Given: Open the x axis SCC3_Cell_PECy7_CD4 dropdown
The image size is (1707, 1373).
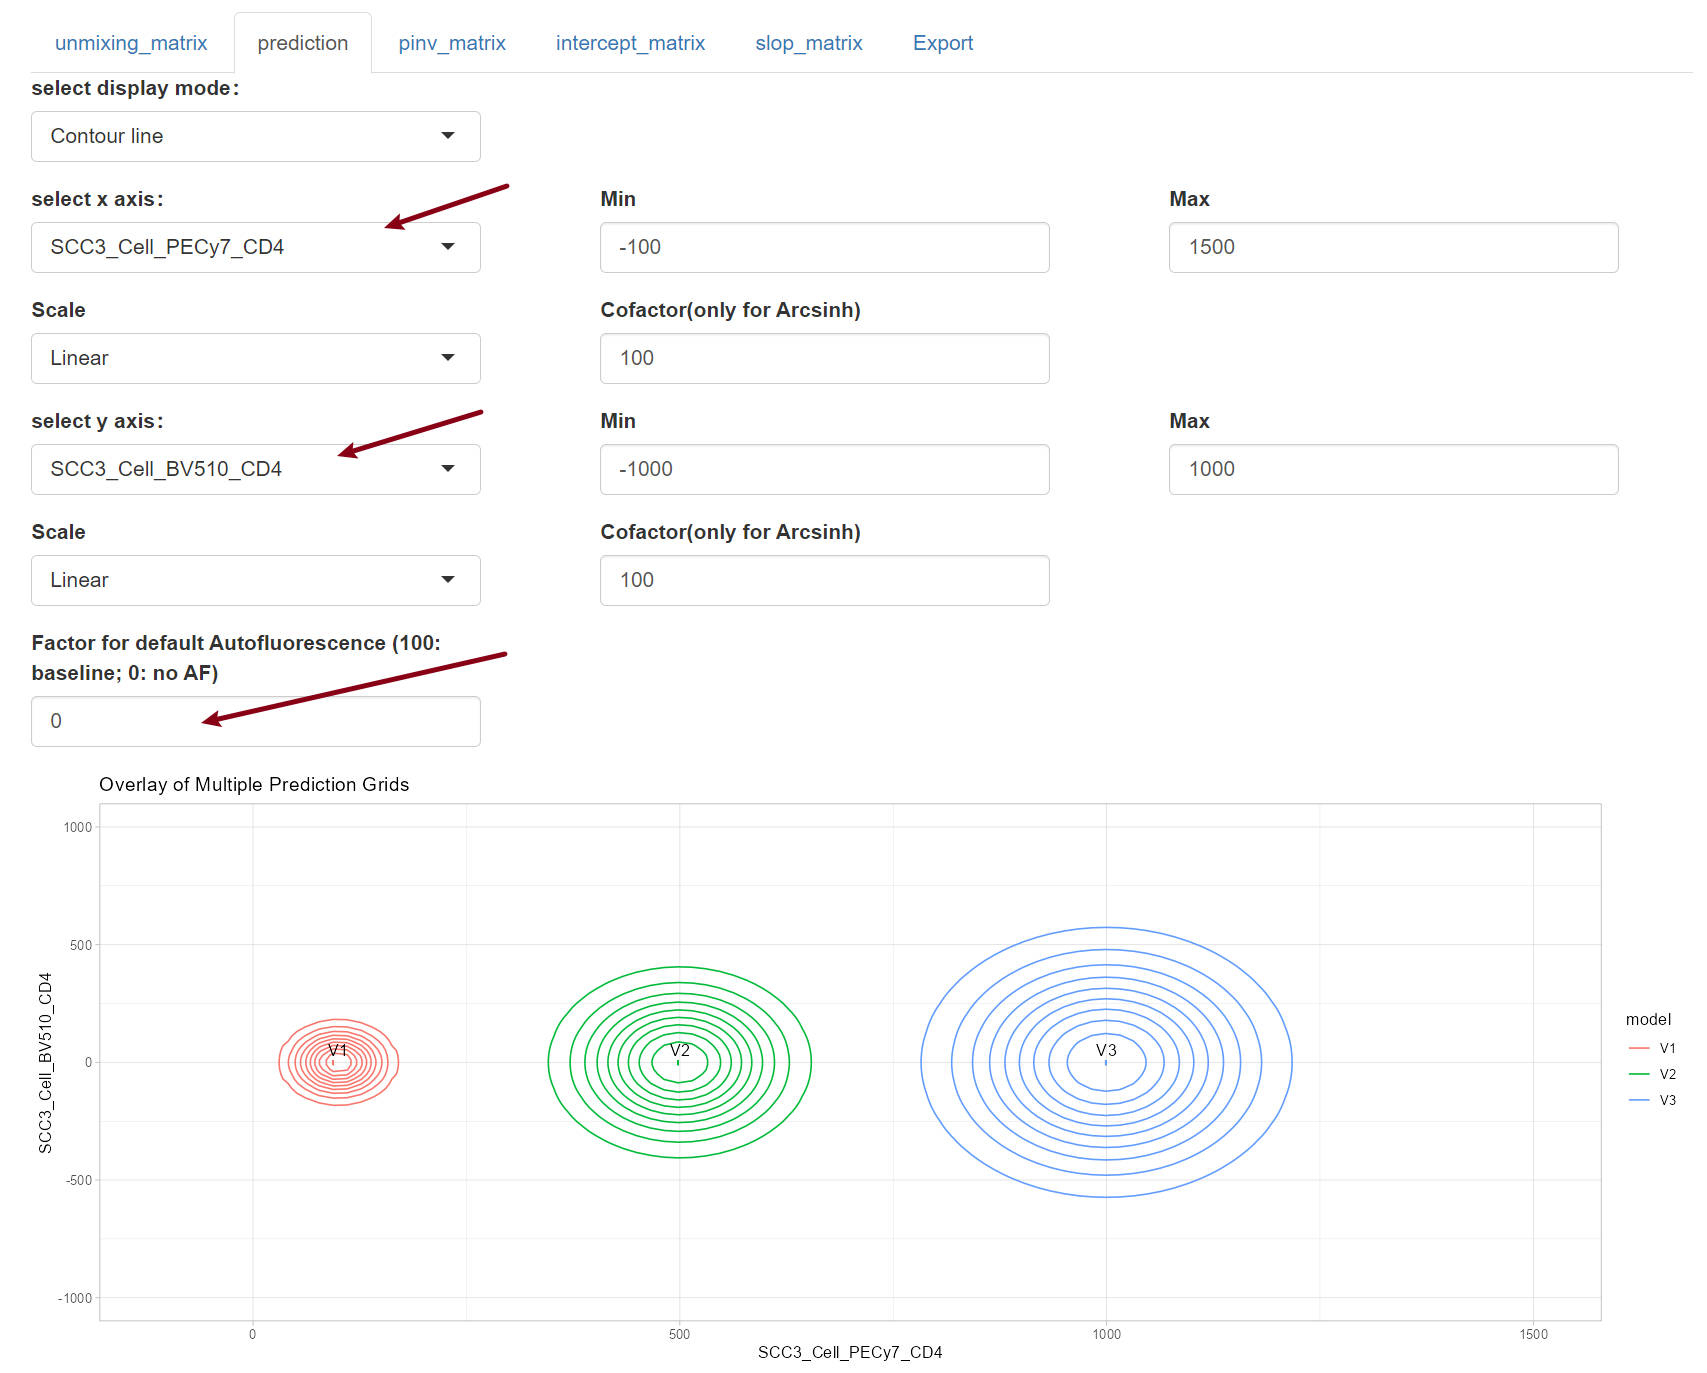Looking at the screenshot, I should tap(255, 247).
